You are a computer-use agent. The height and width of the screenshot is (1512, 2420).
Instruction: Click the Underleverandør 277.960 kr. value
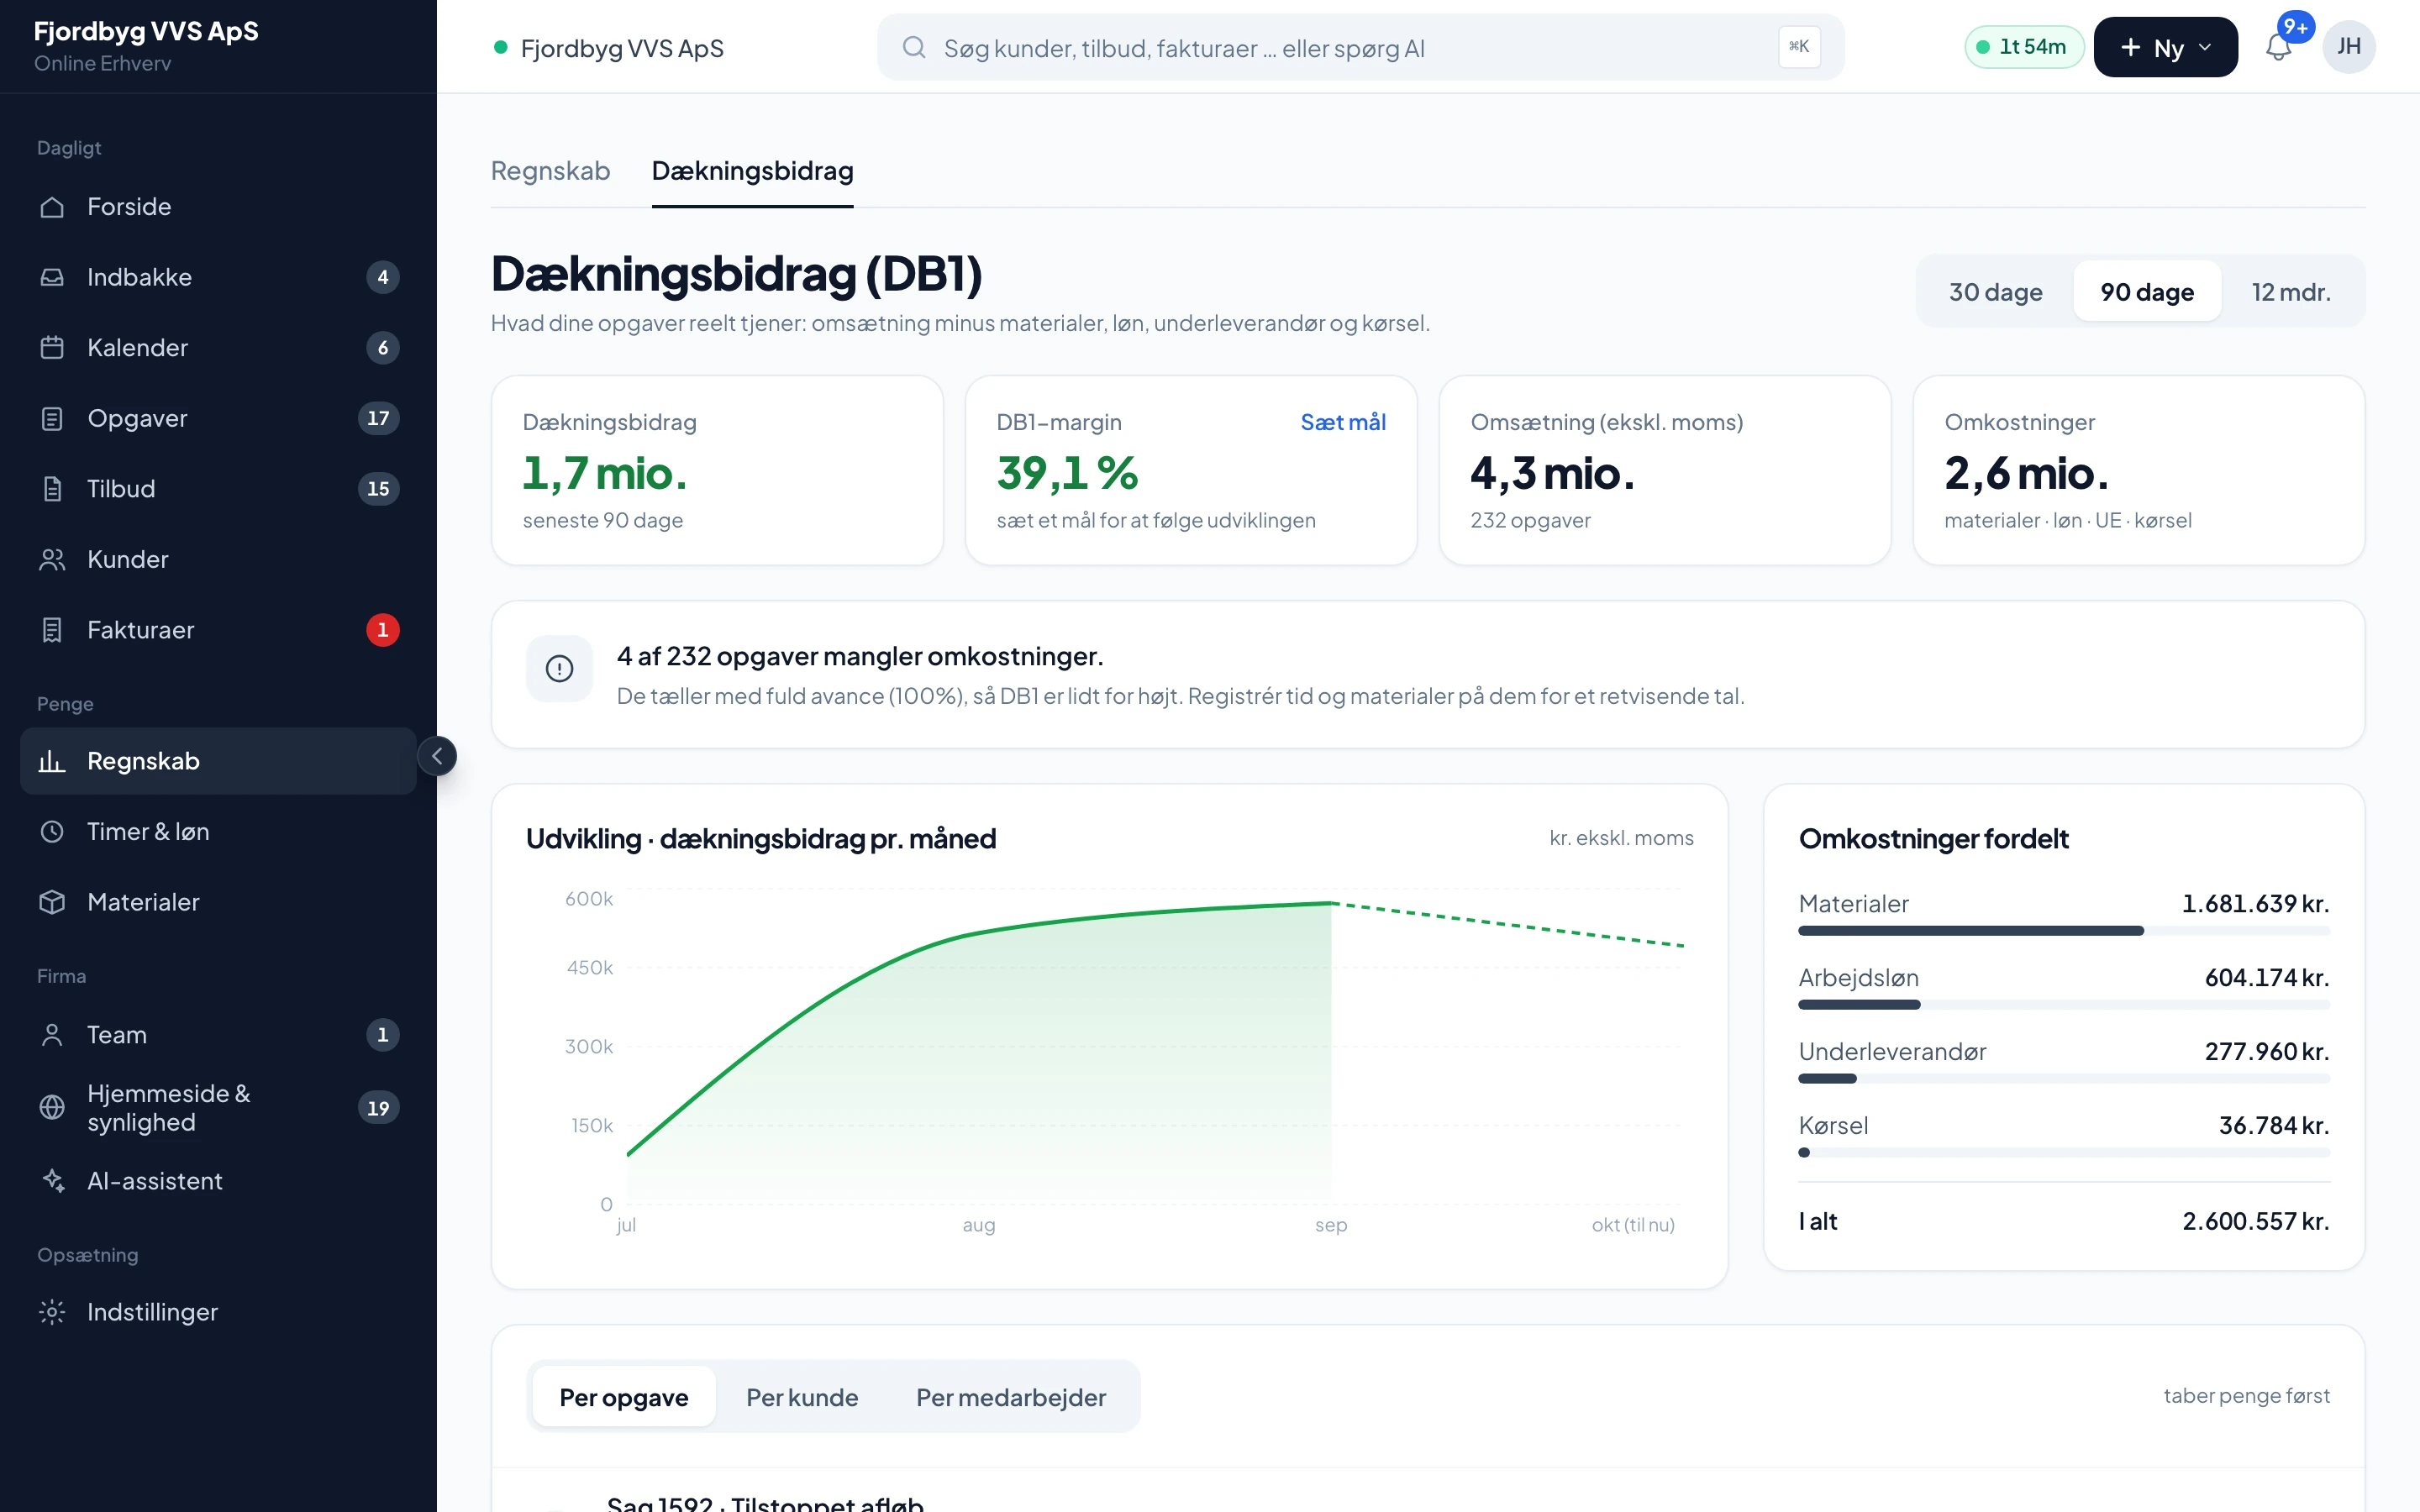point(2267,1052)
